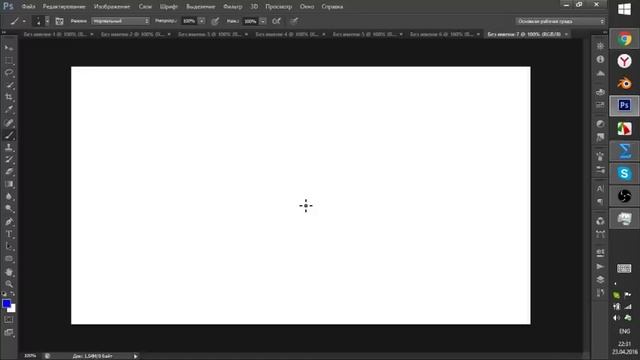Viewport: 640px width, 360px height.
Task: Click the zoom level field in status bar
Action: tap(30, 356)
